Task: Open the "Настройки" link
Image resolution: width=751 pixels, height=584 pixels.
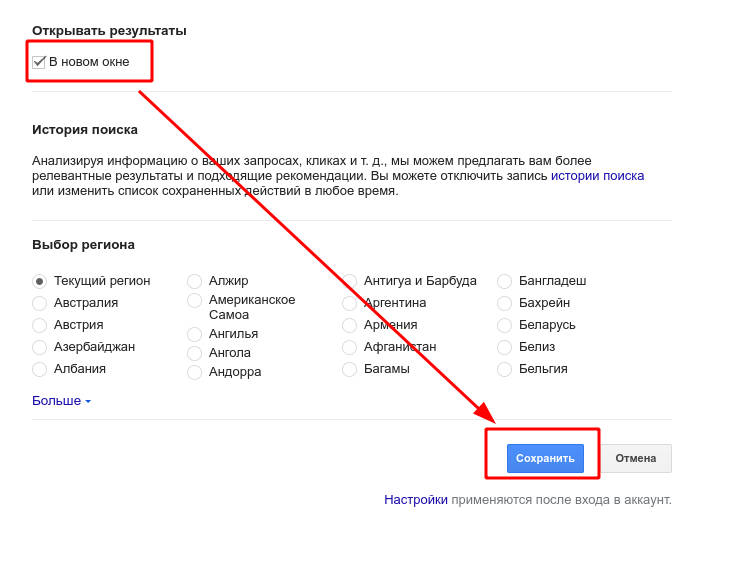Action: (x=416, y=500)
